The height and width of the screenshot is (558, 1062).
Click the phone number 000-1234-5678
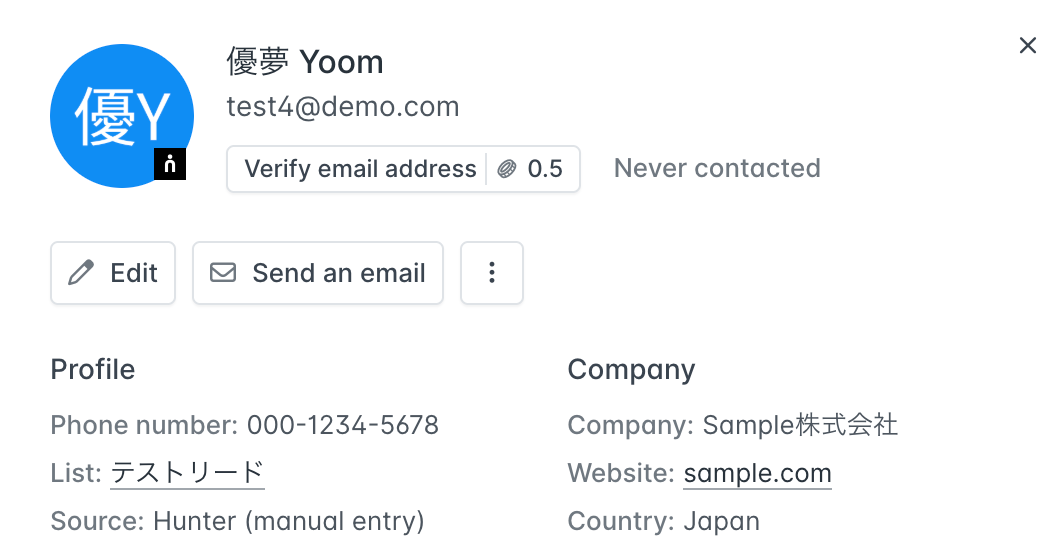(343, 425)
